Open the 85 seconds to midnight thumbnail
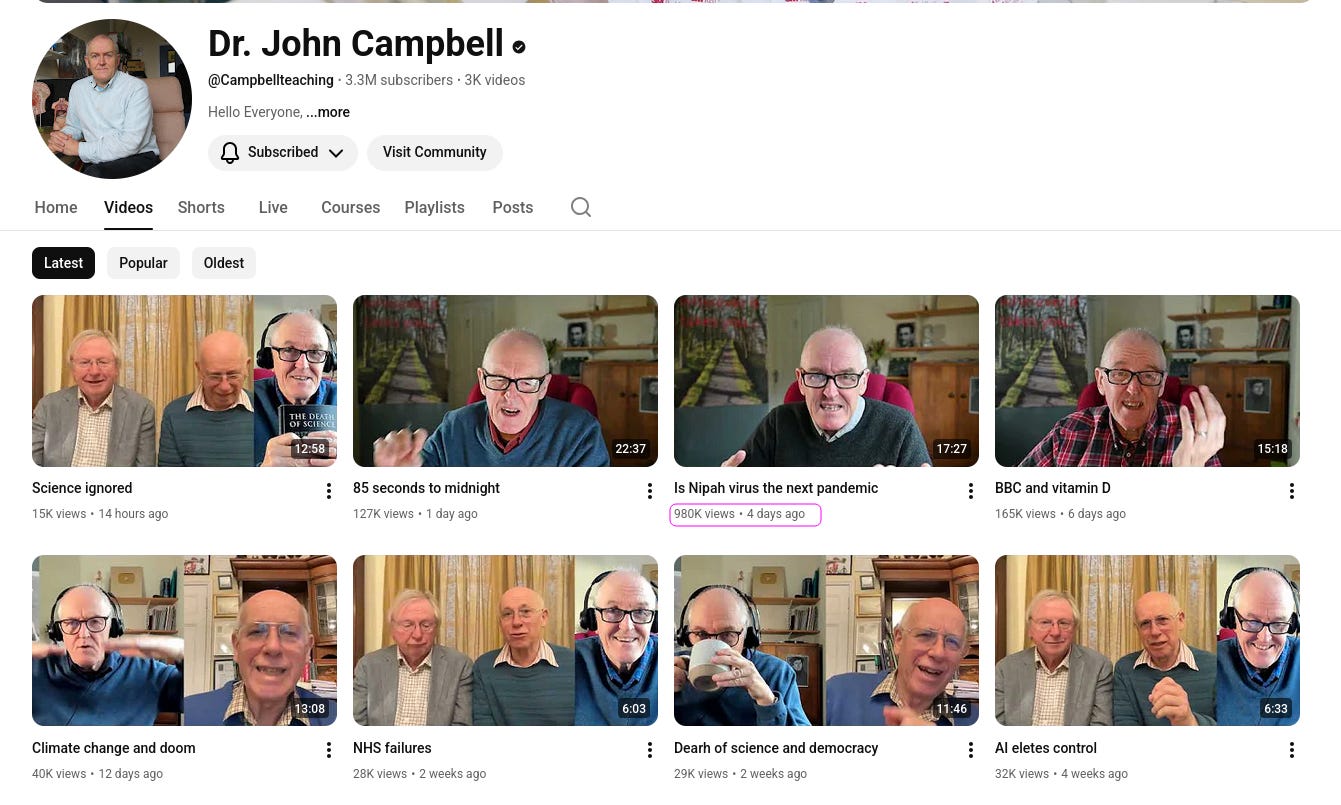This screenshot has width=1341, height=805. tap(505, 381)
